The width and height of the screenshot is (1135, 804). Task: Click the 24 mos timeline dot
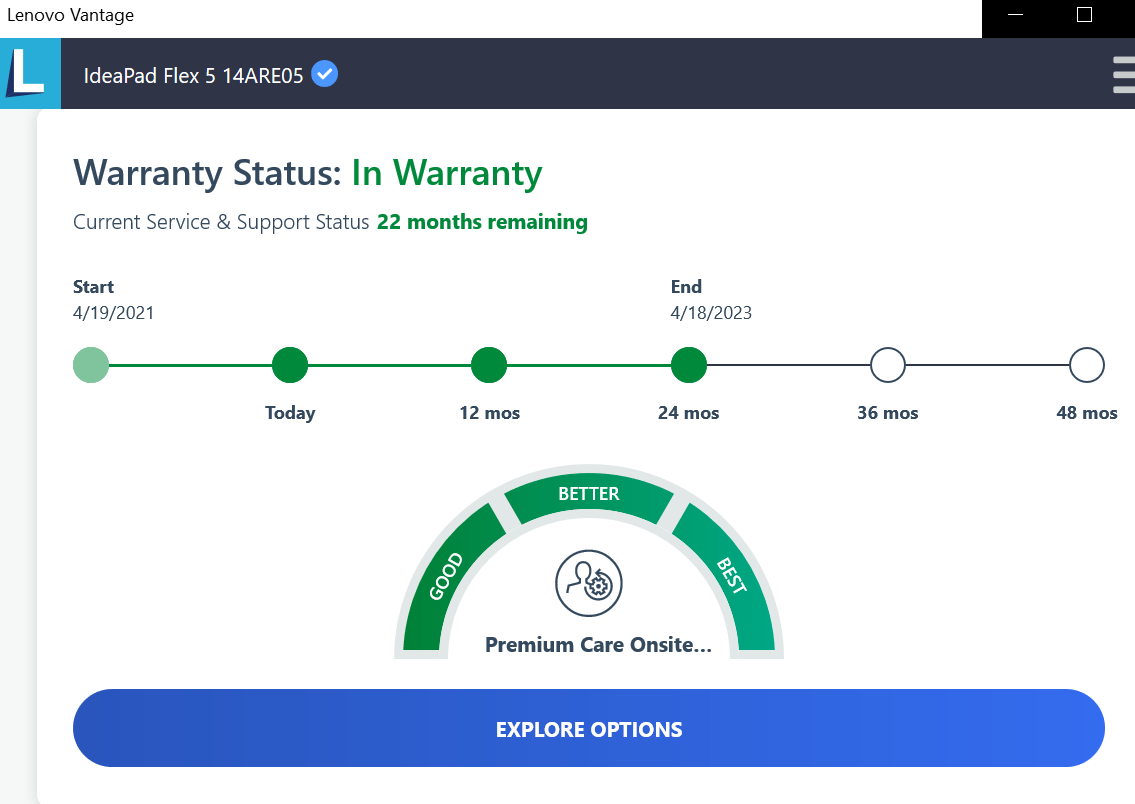click(x=688, y=365)
